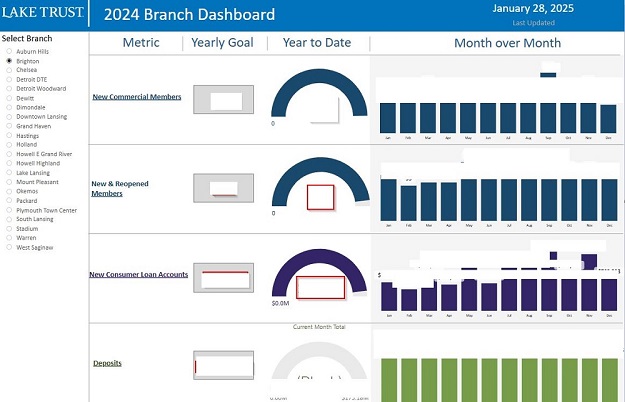The image size is (625, 402).
Task: Open the Deposits metric link
Action: click(x=107, y=363)
